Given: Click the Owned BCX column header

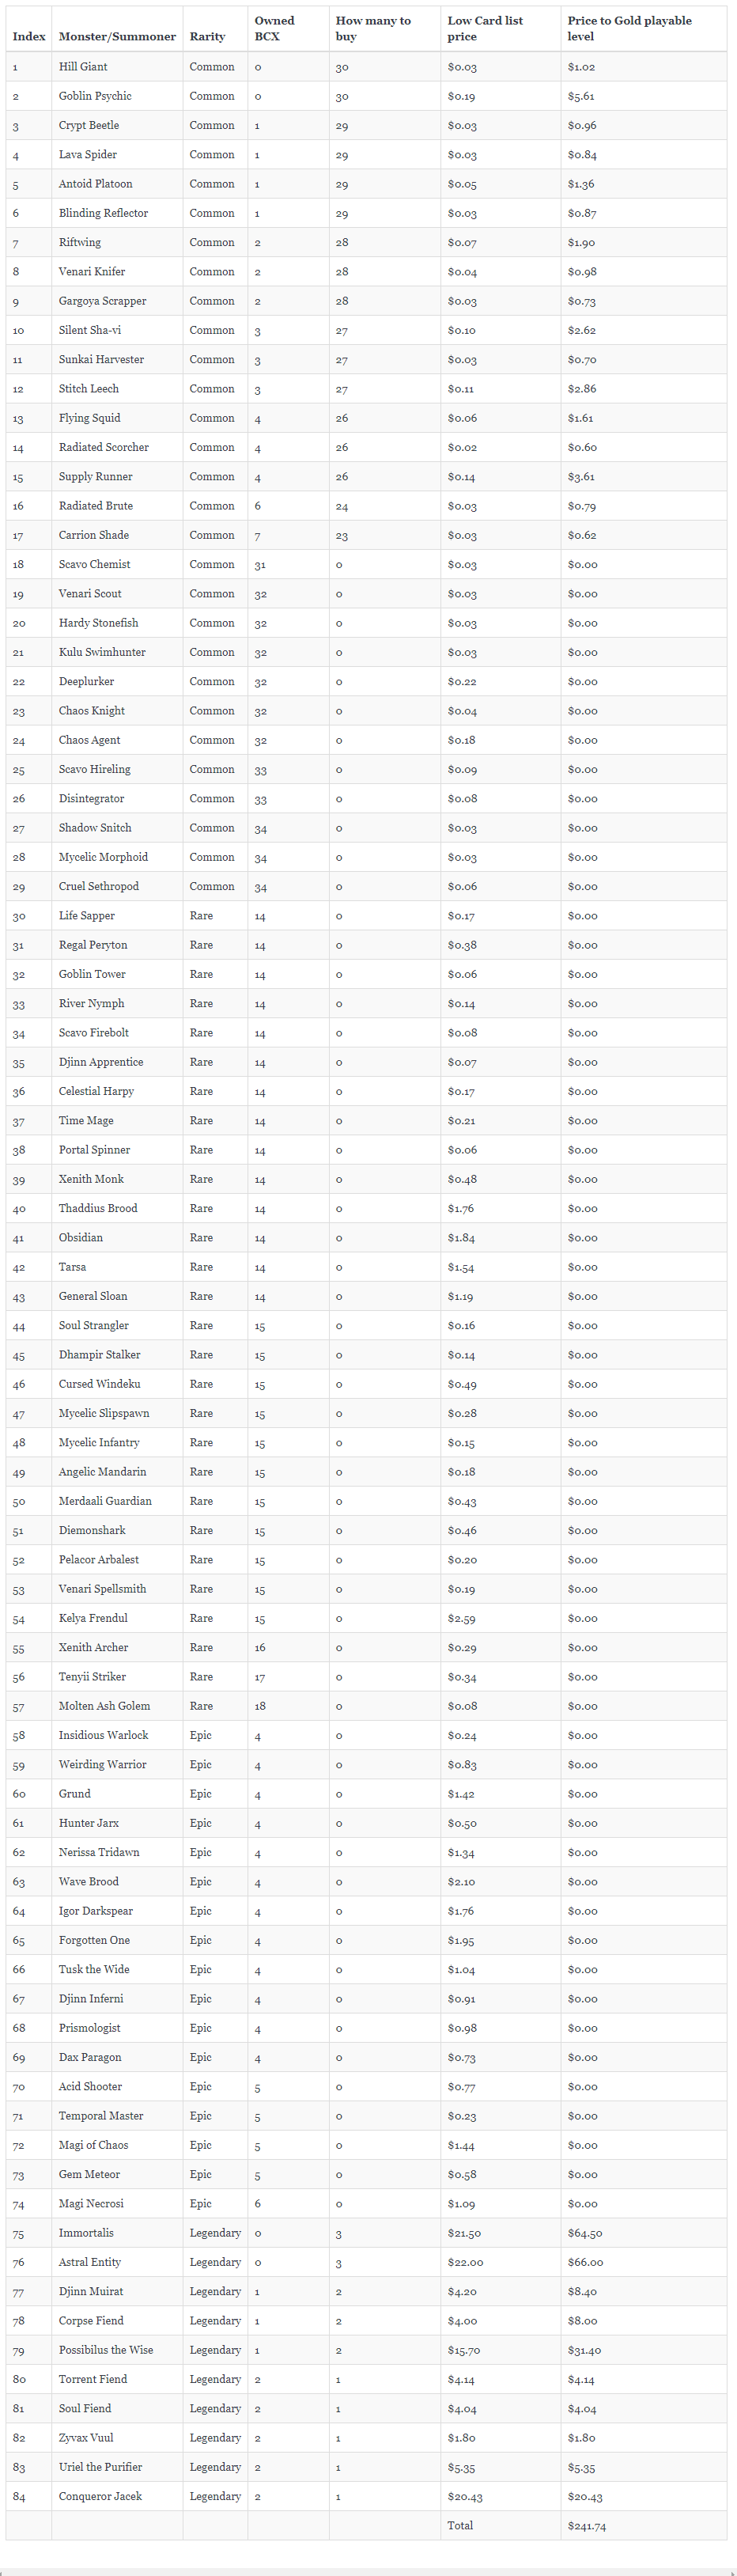Looking at the screenshot, I should click(274, 28).
